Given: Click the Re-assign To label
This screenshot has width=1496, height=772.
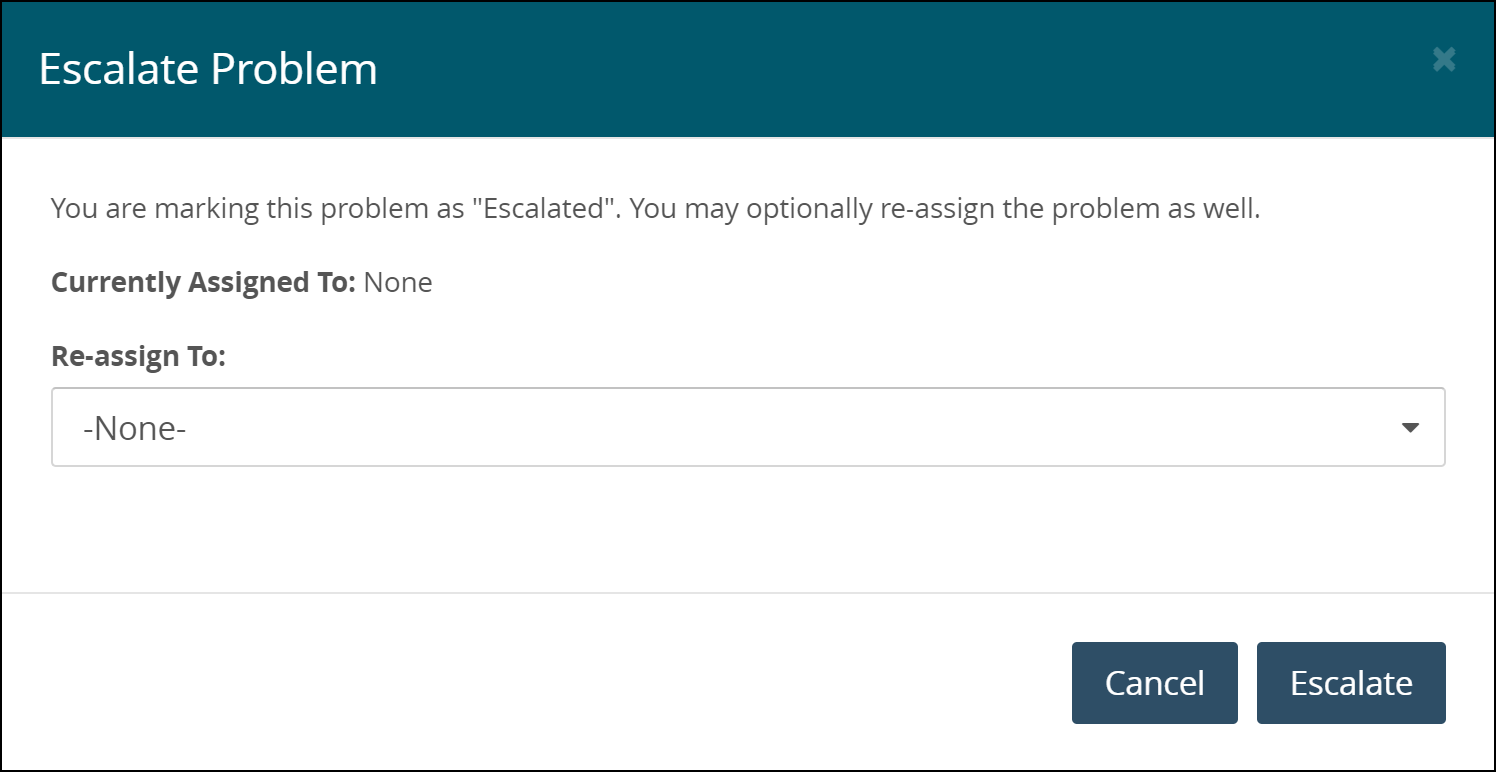Looking at the screenshot, I should [x=138, y=357].
